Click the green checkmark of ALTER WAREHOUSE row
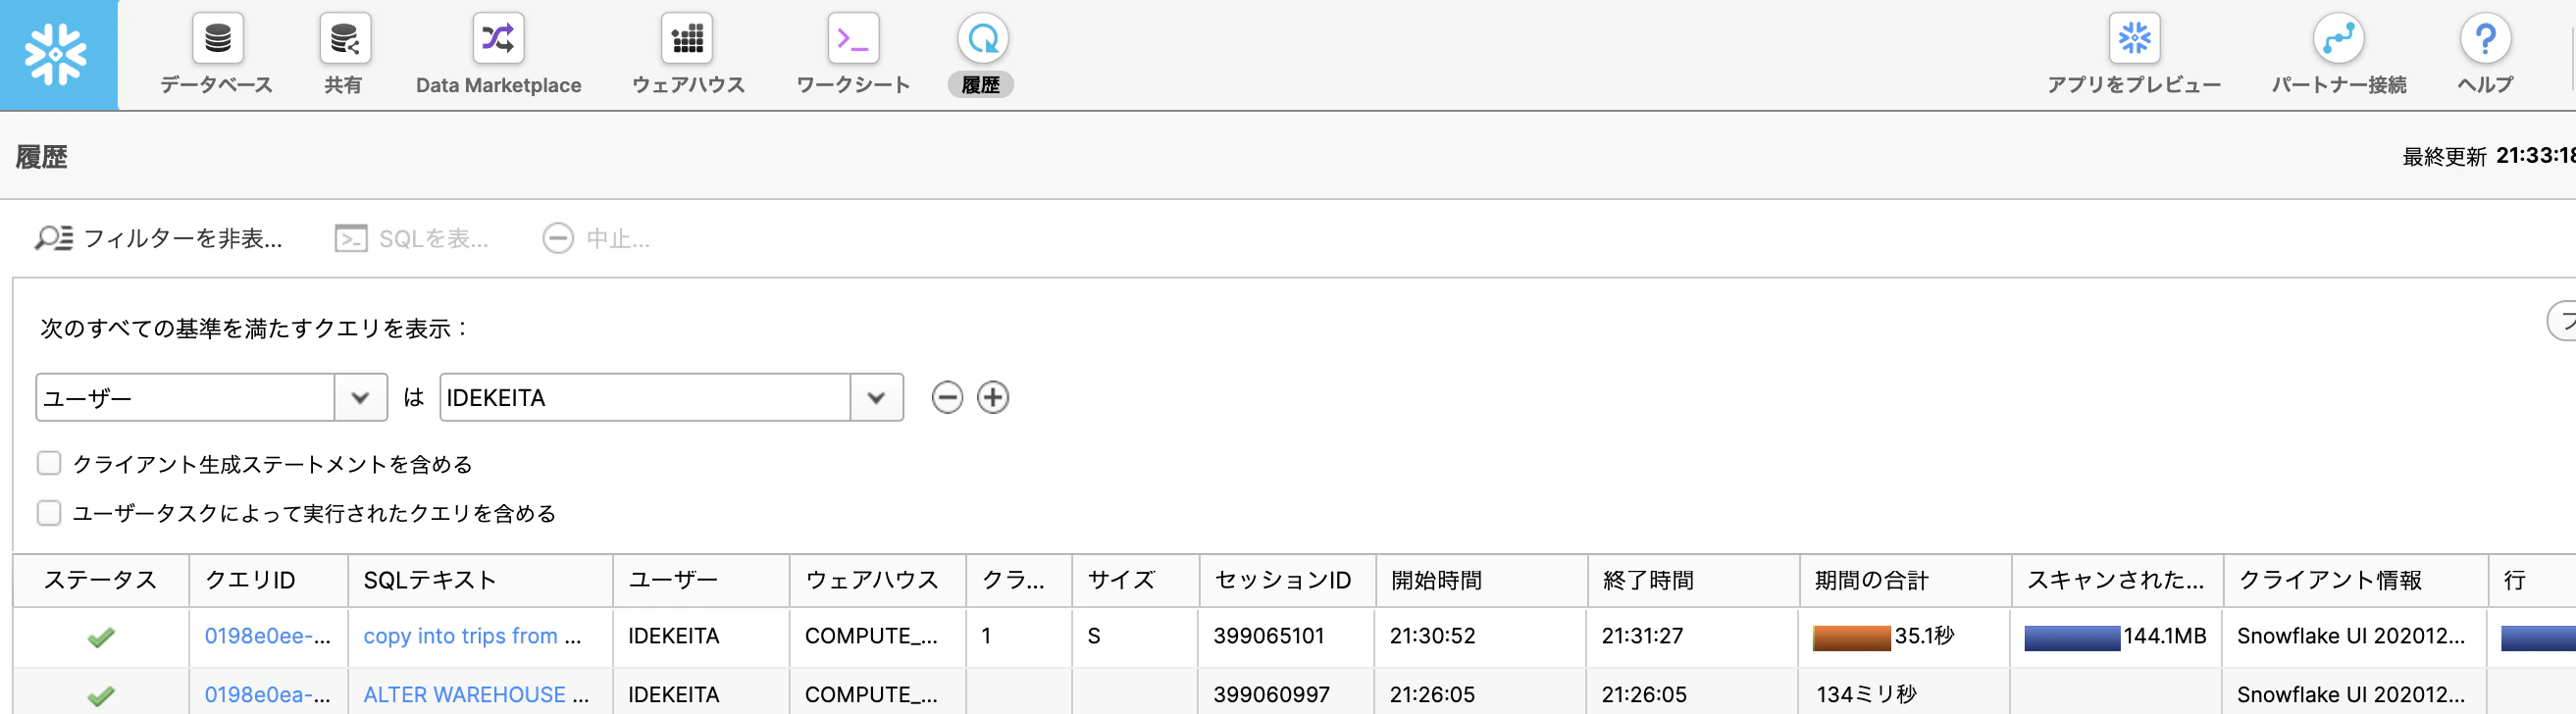 click(x=101, y=695)
